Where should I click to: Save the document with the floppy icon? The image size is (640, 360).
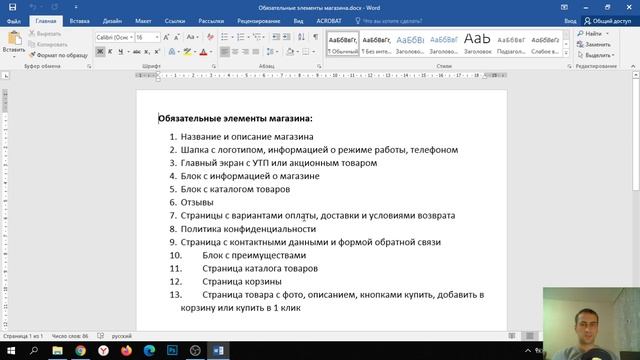[x=13, y=7]
